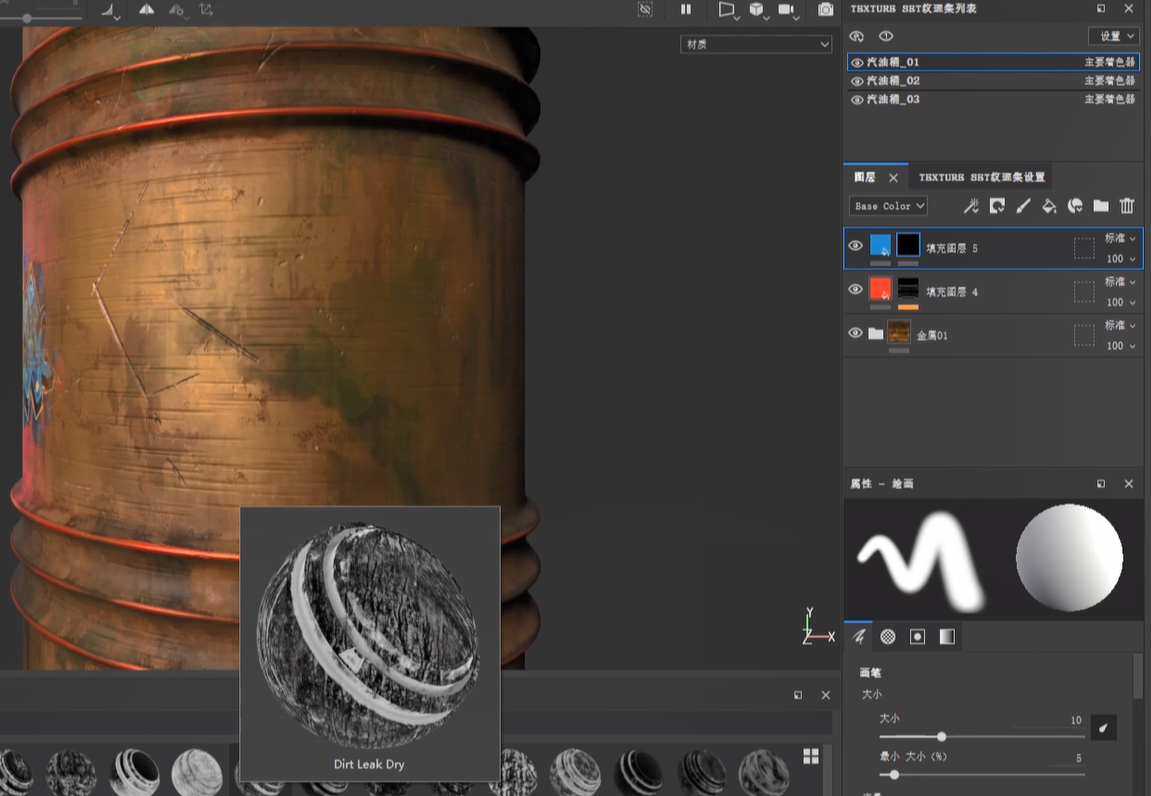Switch to TEXTURE SET 纹理集设置 tab
Image resolution: width=1151 pixels, height=796 pixels.
click(x=982, y=177)
